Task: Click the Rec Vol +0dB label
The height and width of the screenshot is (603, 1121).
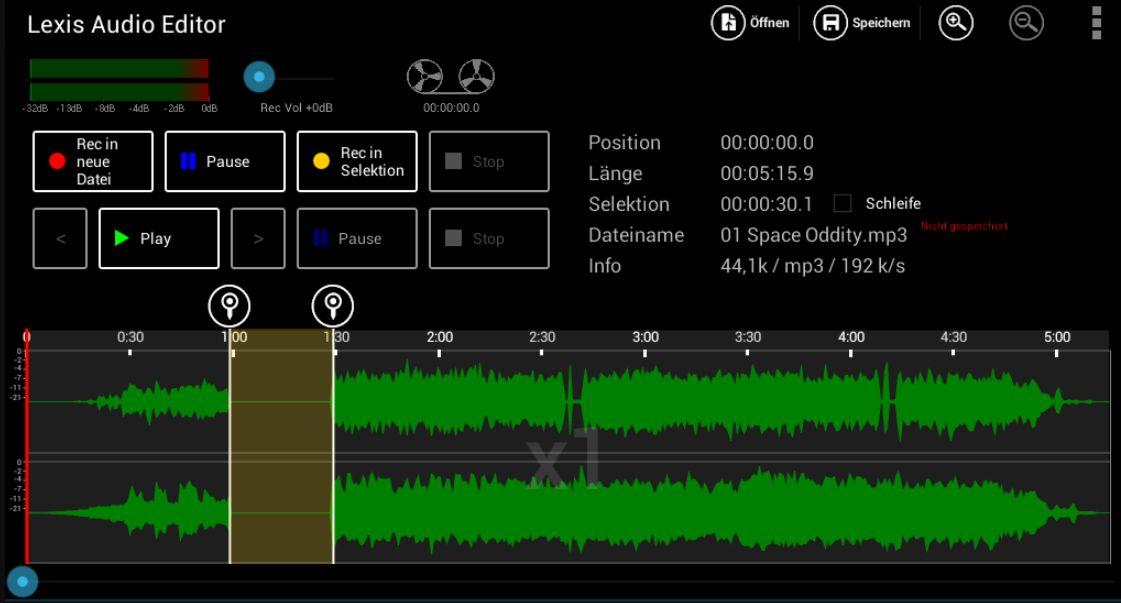Action: (x=296, y=108)
